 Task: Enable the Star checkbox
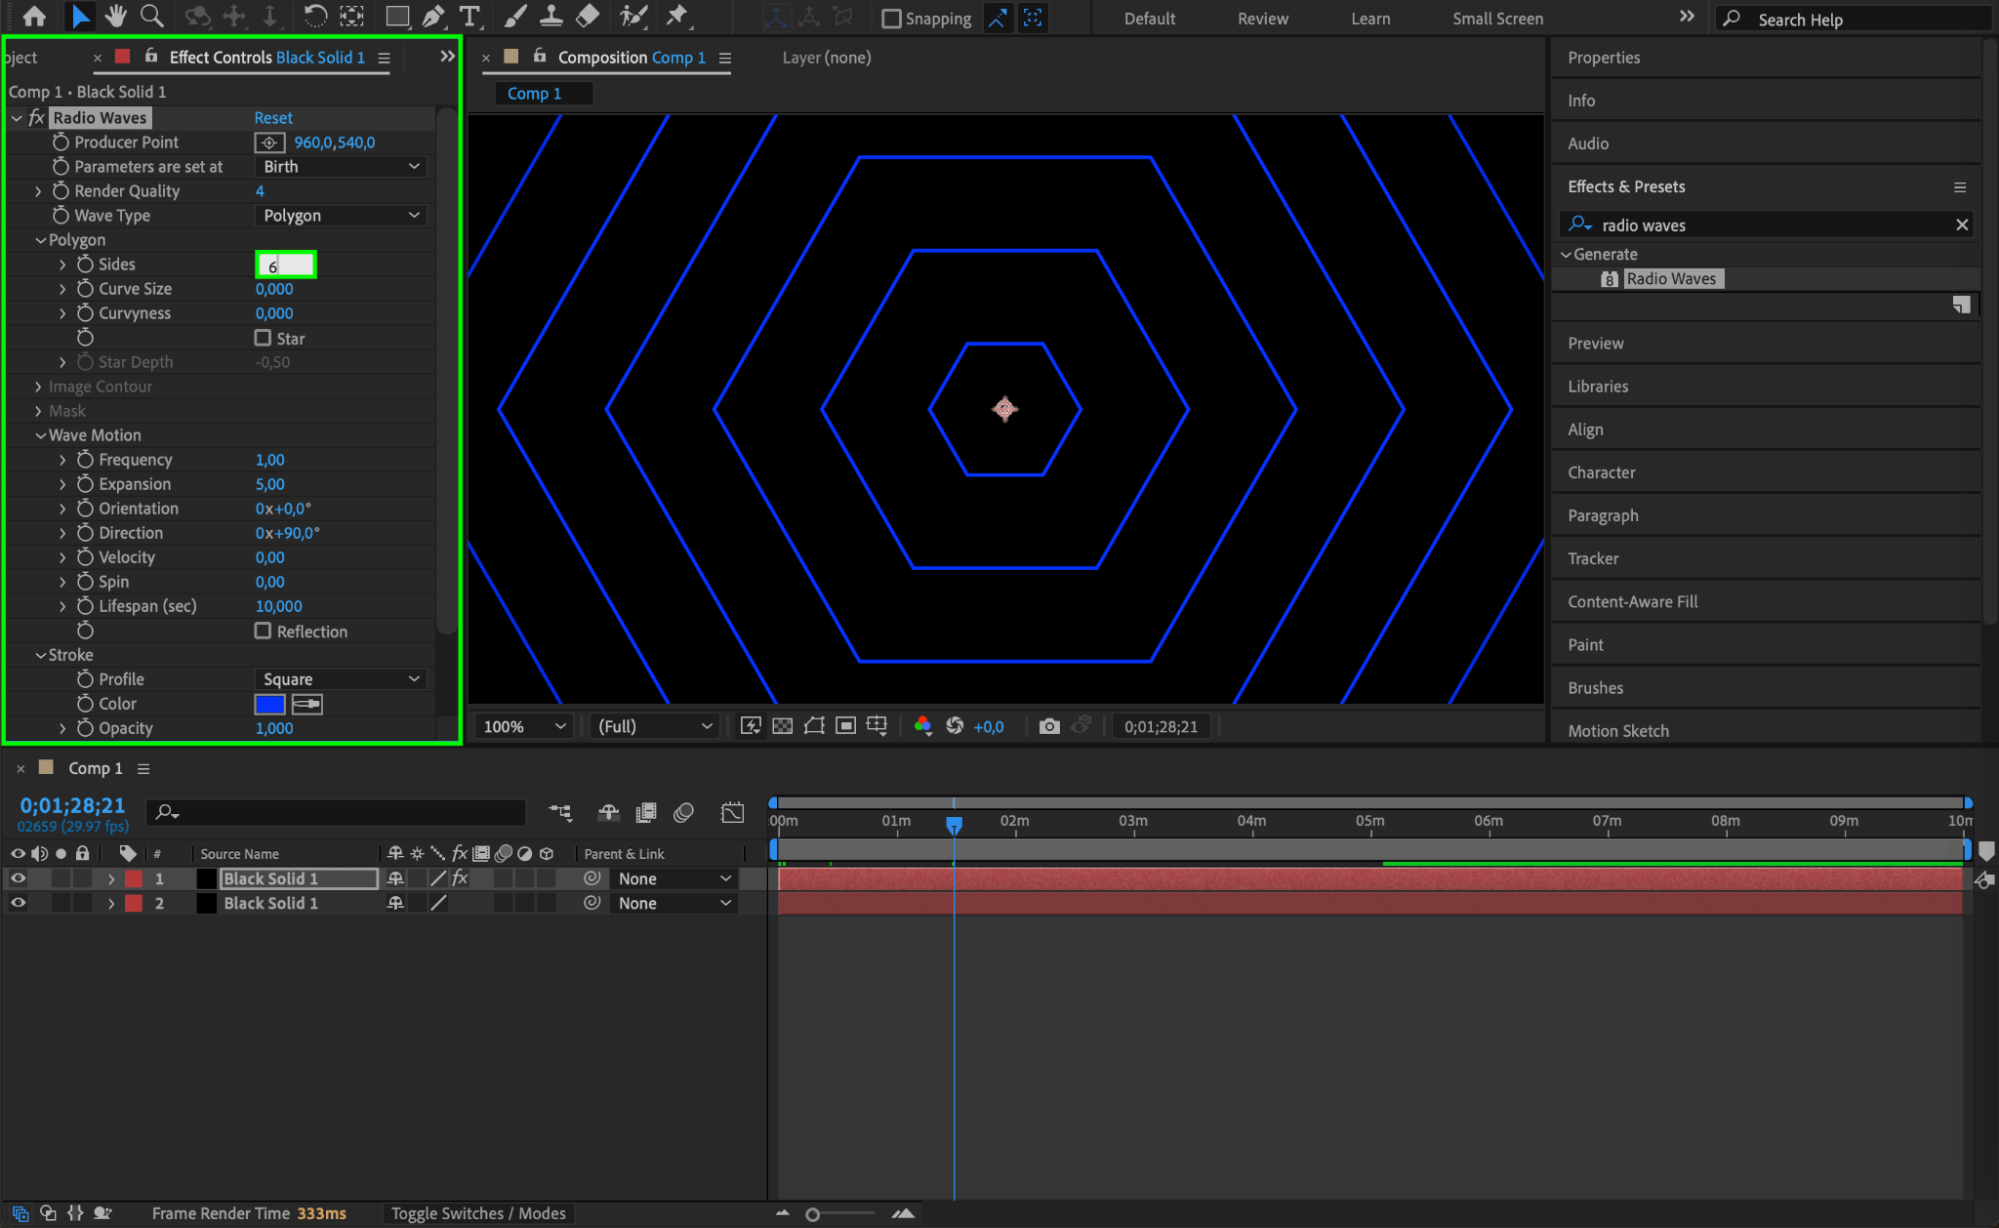pos(263,338)
